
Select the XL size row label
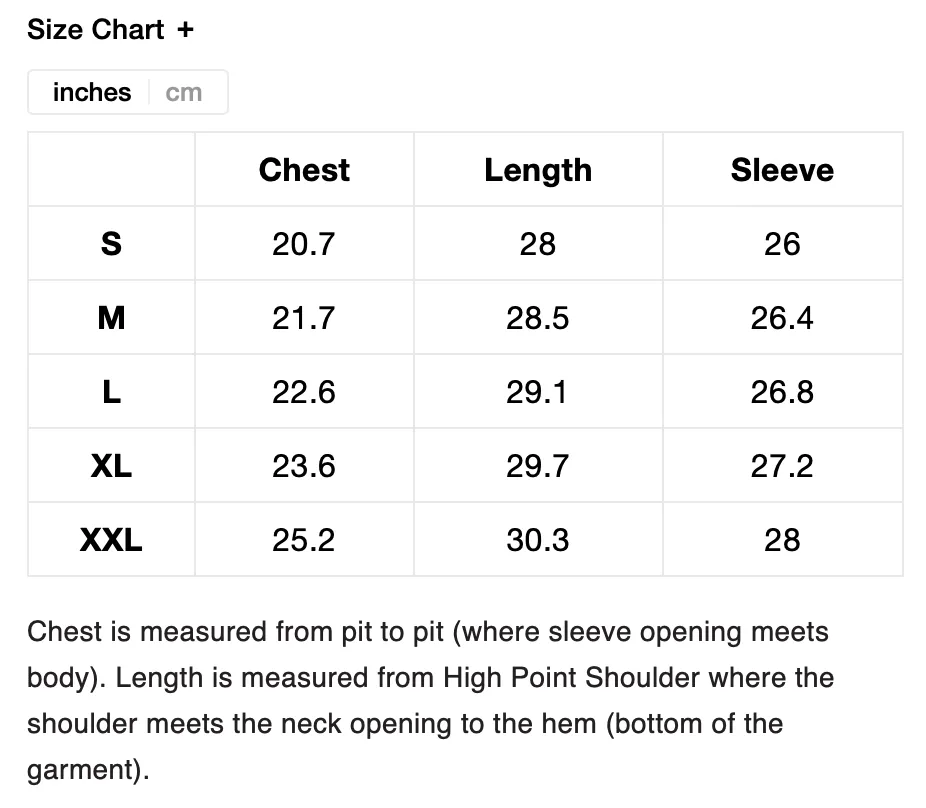111,466
